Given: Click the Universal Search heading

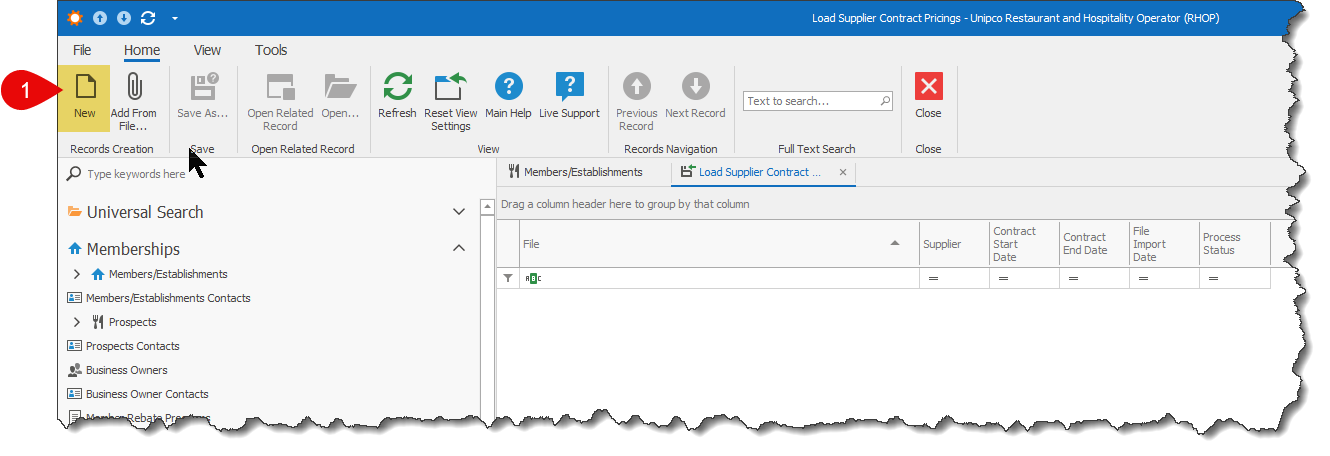Looking at the screenshot, I should tap(145, 212).
